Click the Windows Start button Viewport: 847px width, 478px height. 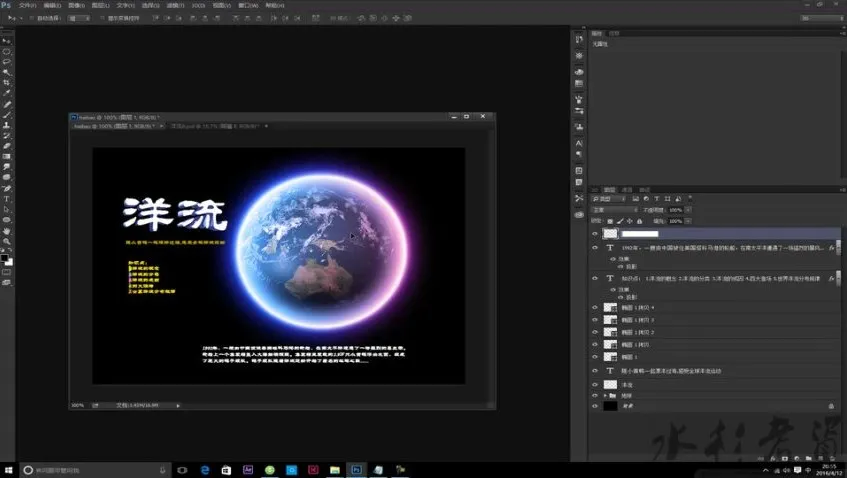click(8, 469)
